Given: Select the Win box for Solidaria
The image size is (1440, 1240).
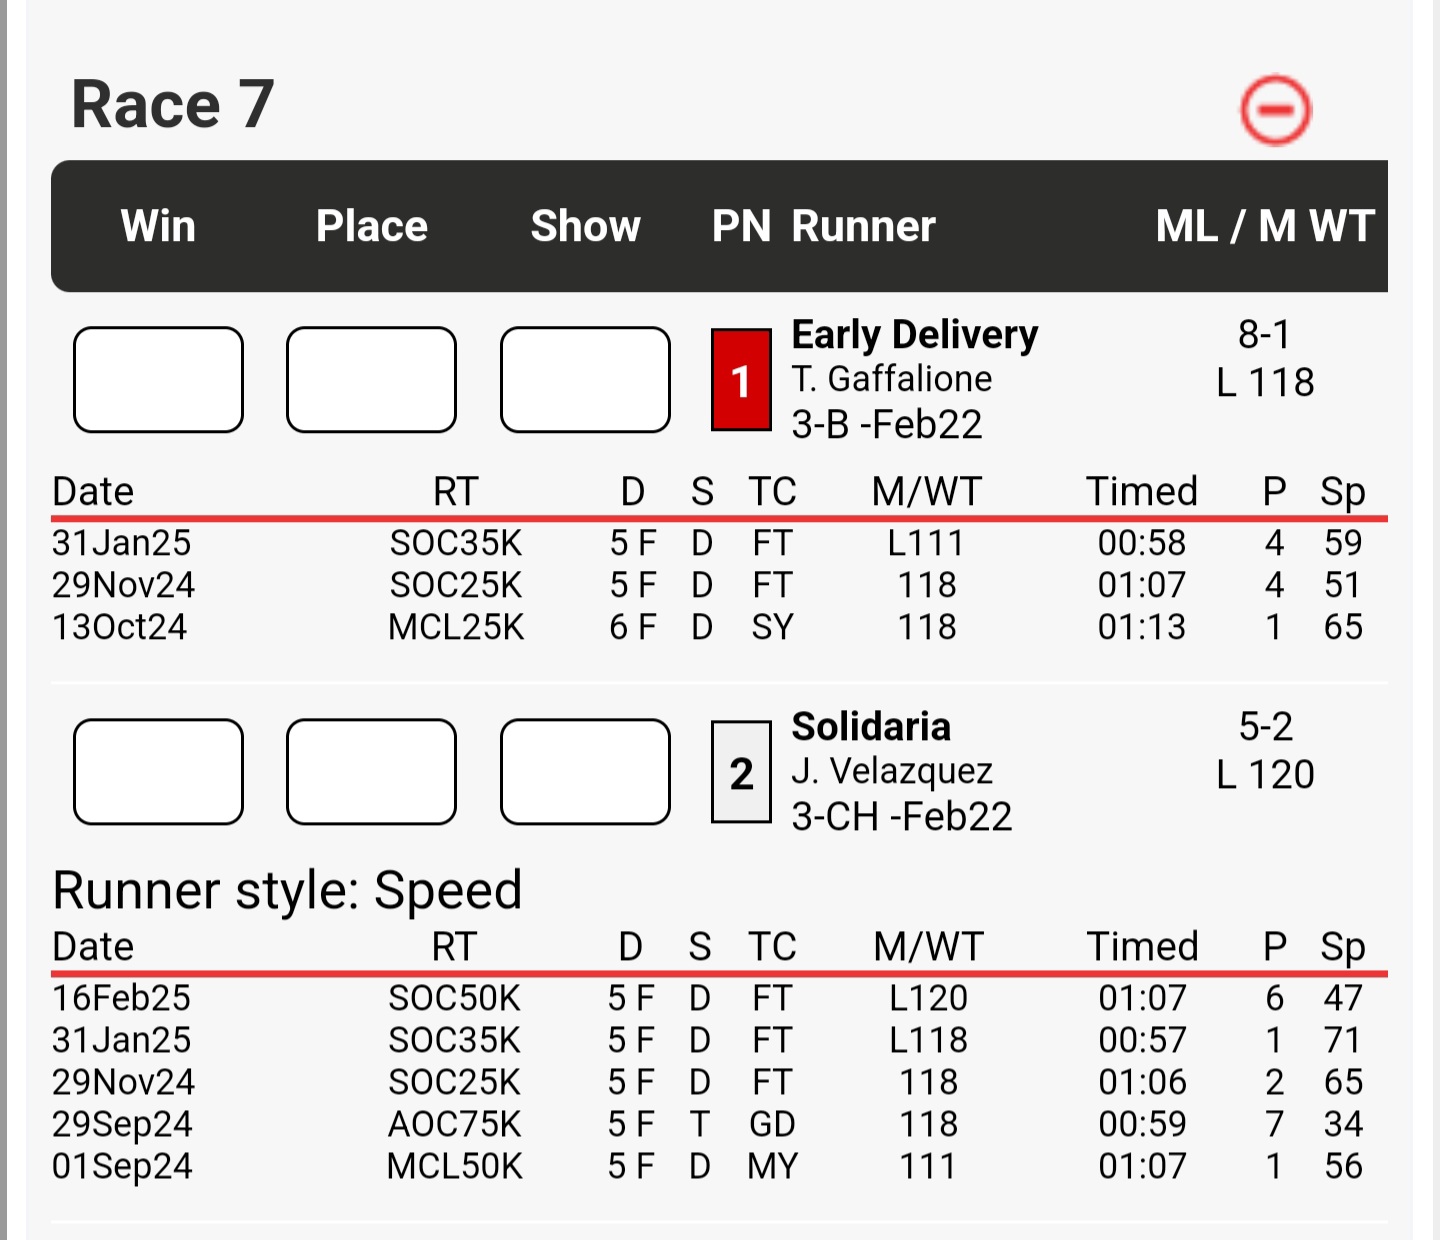Looking at the screenshot, I should [x=158, y=772].
